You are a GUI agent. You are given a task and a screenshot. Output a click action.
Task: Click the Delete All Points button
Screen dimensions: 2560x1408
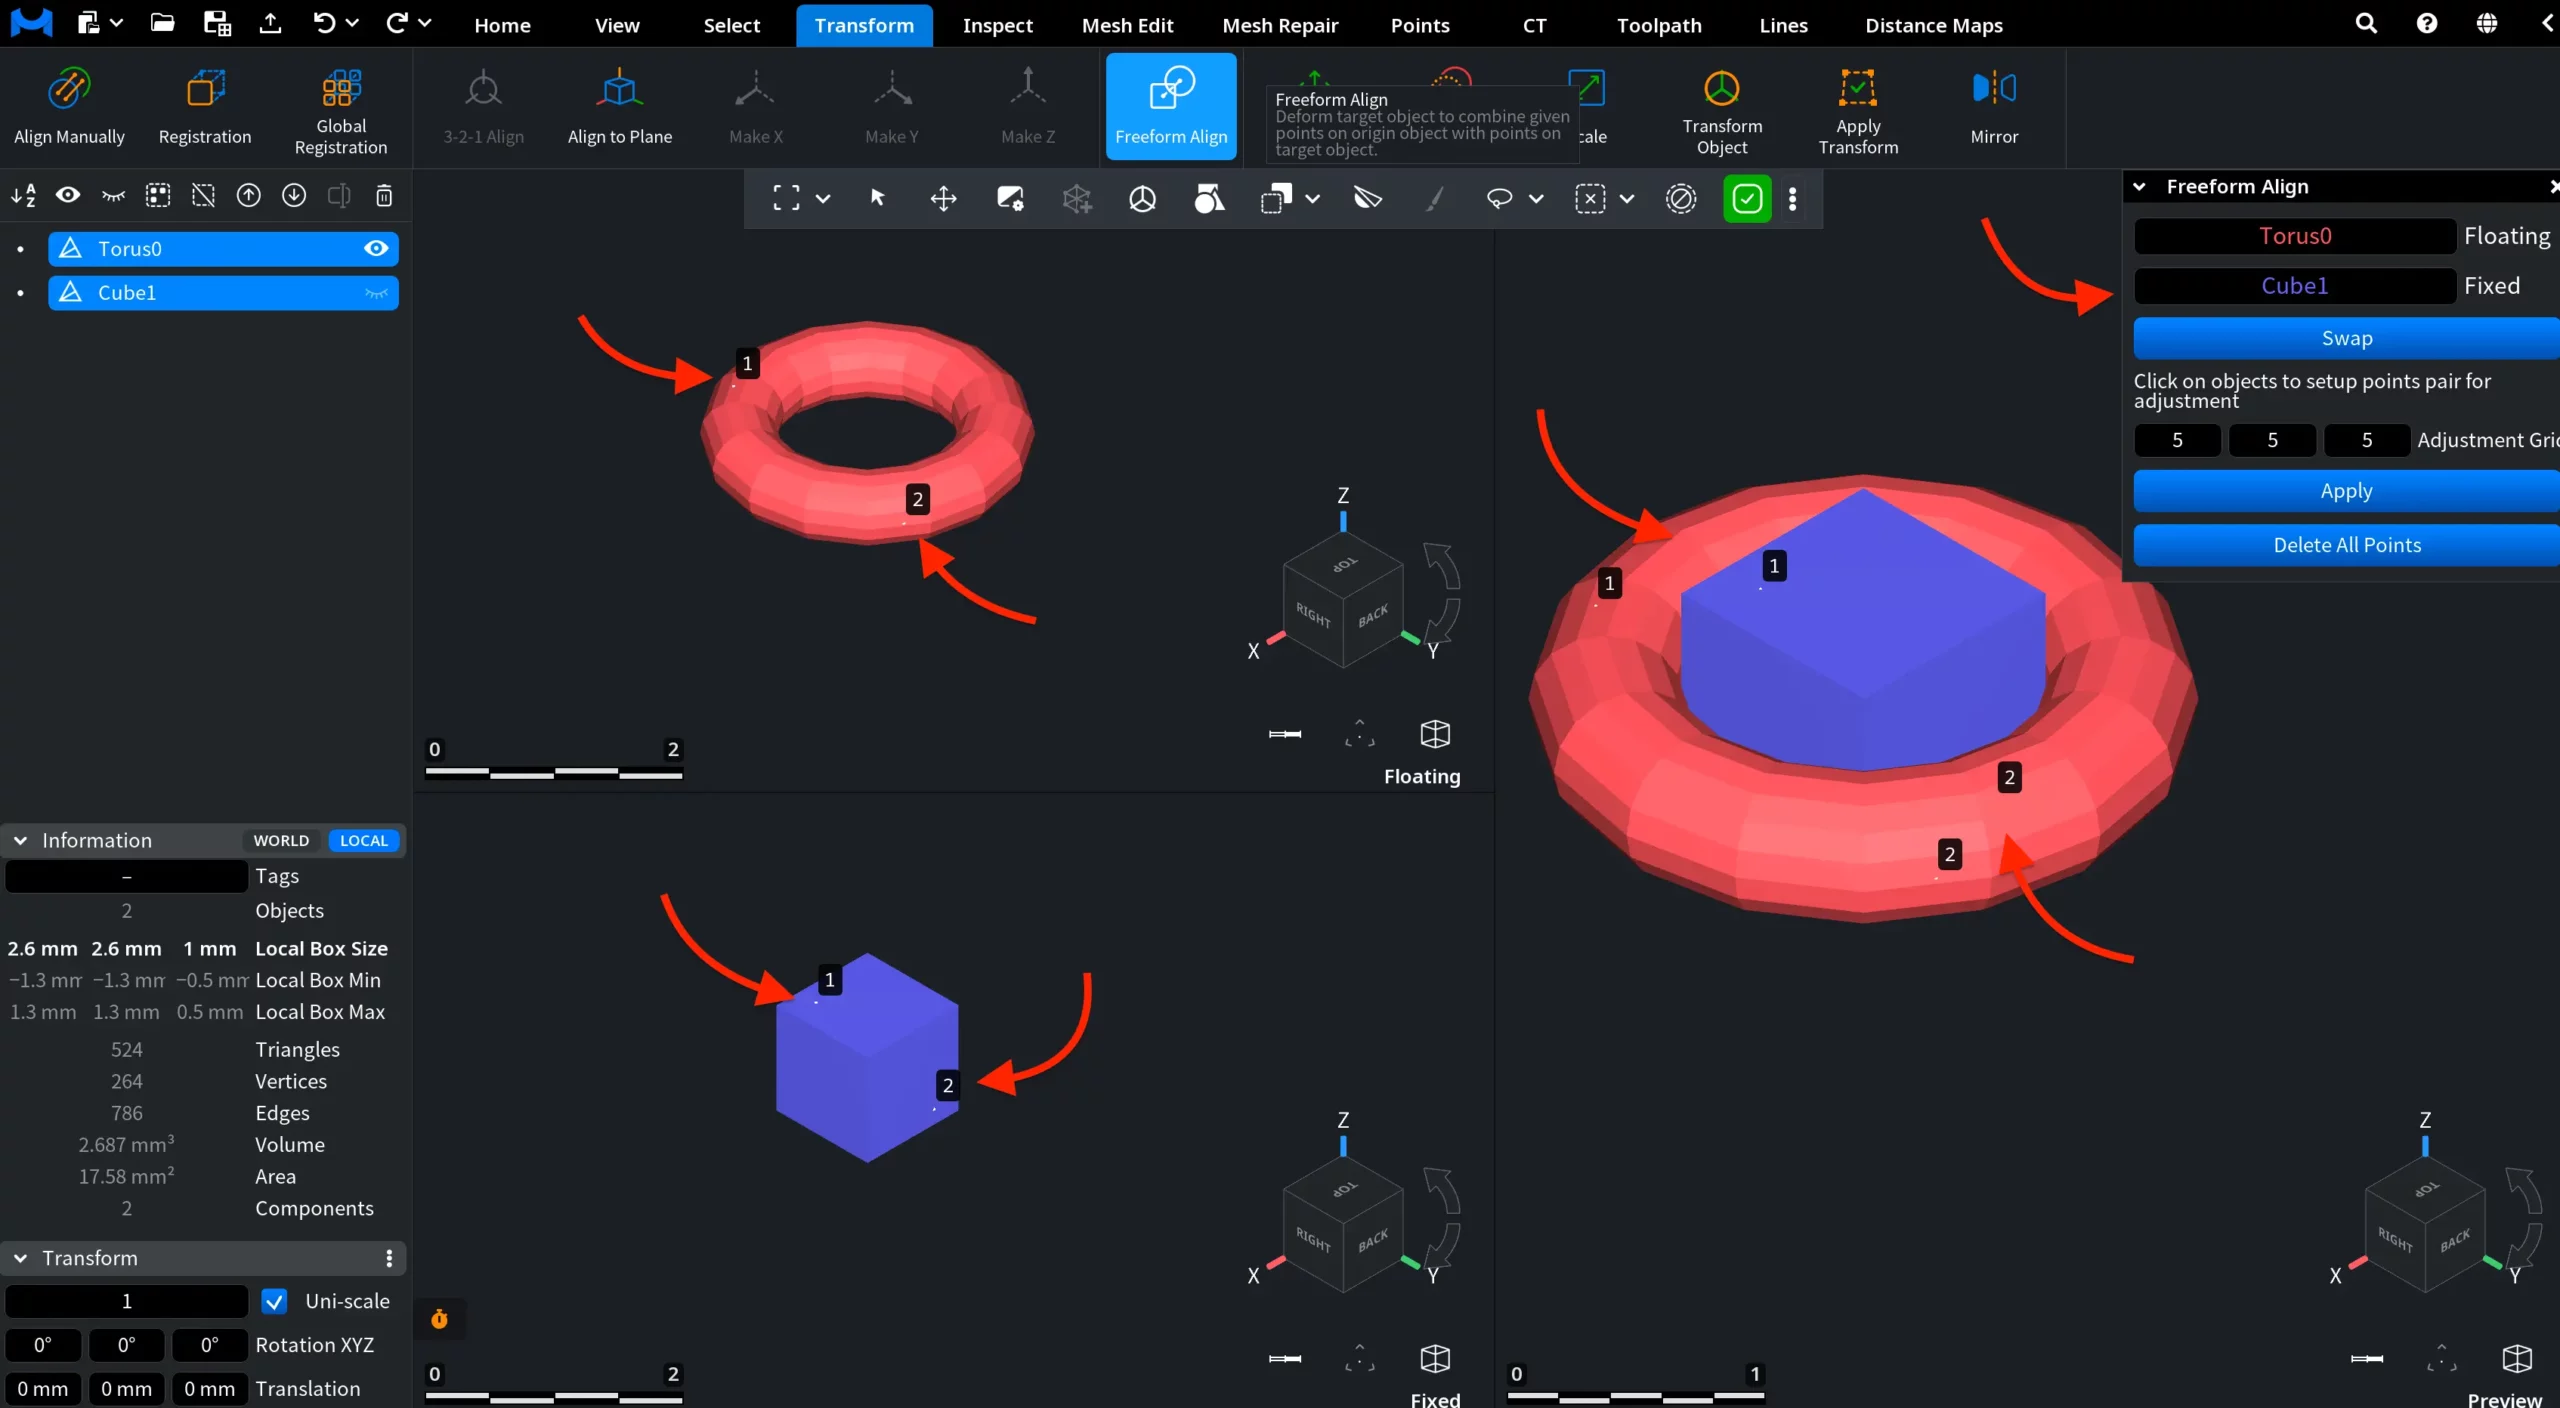(2346, 545)
